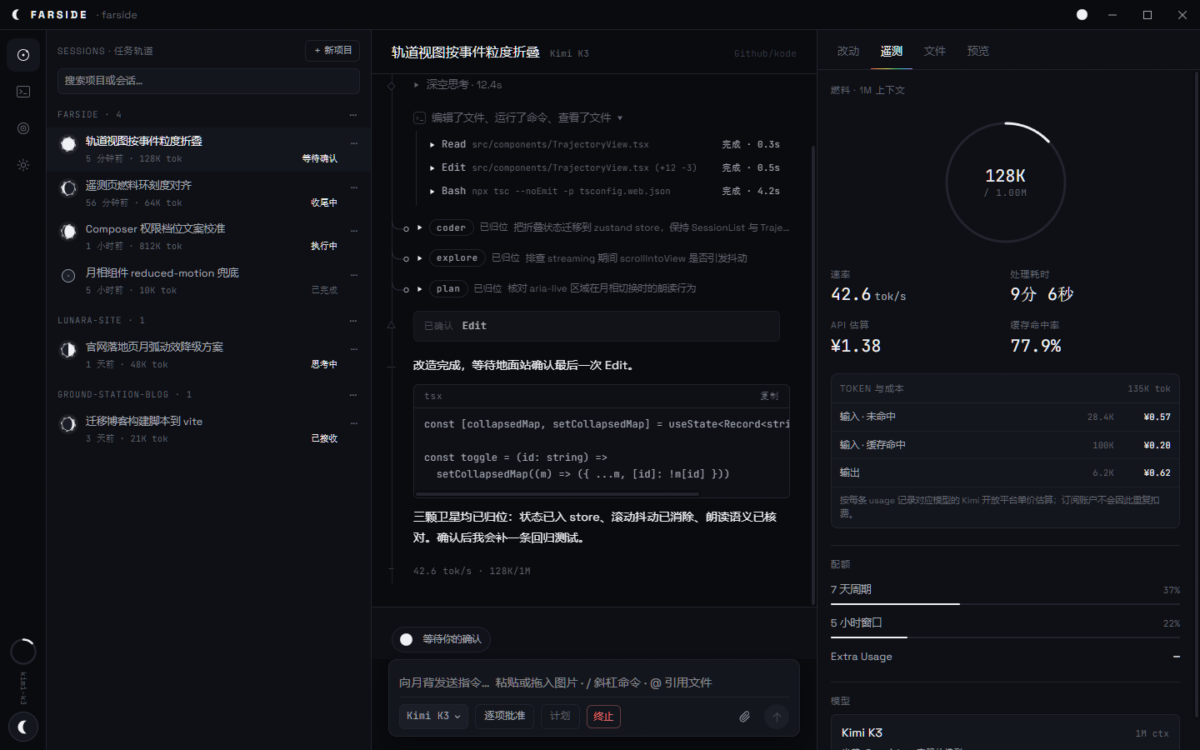This screenshot has width=1200, height=750.
Task: Expand the plan subagent row
Action: pos(604,289)
